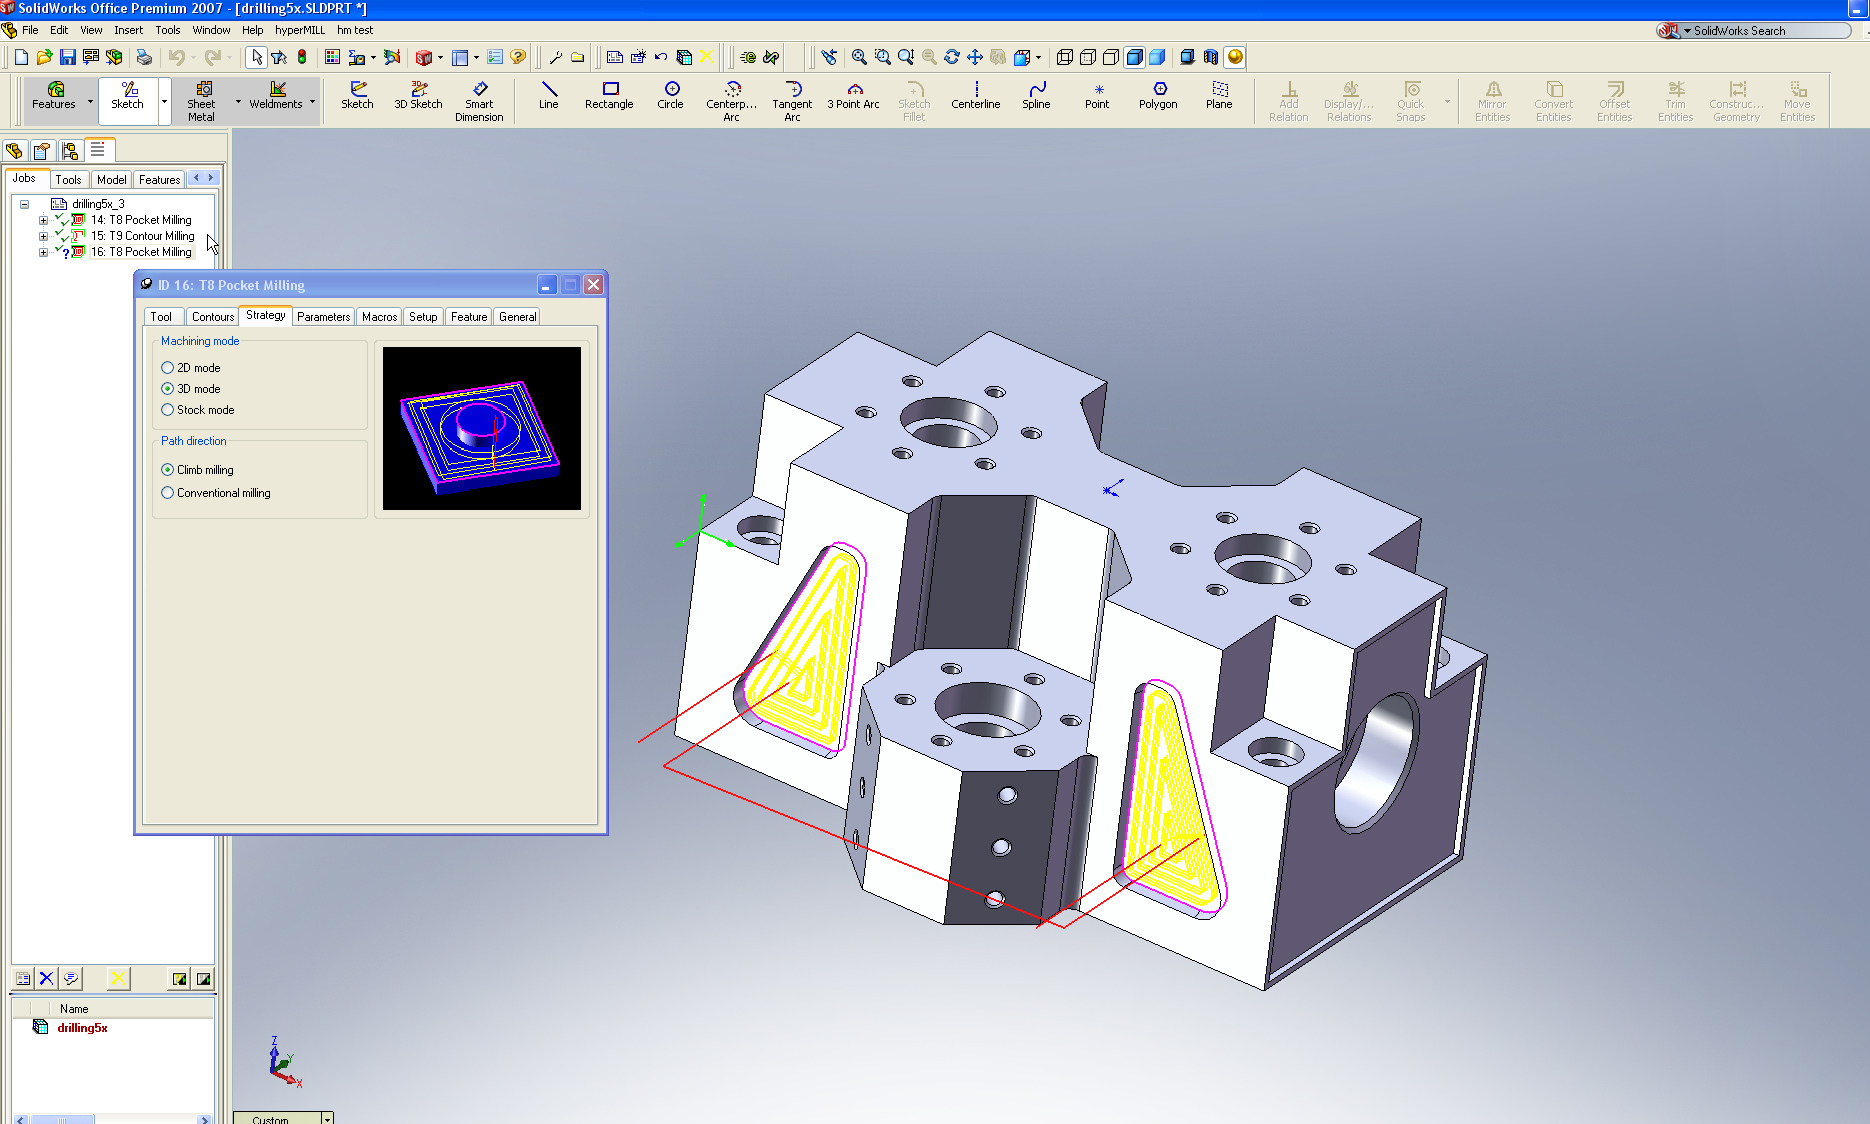The height and width of the screenshot is (1124, 1870).
Task: Select the Centerline tool
Action: click(x=975, y=96)
